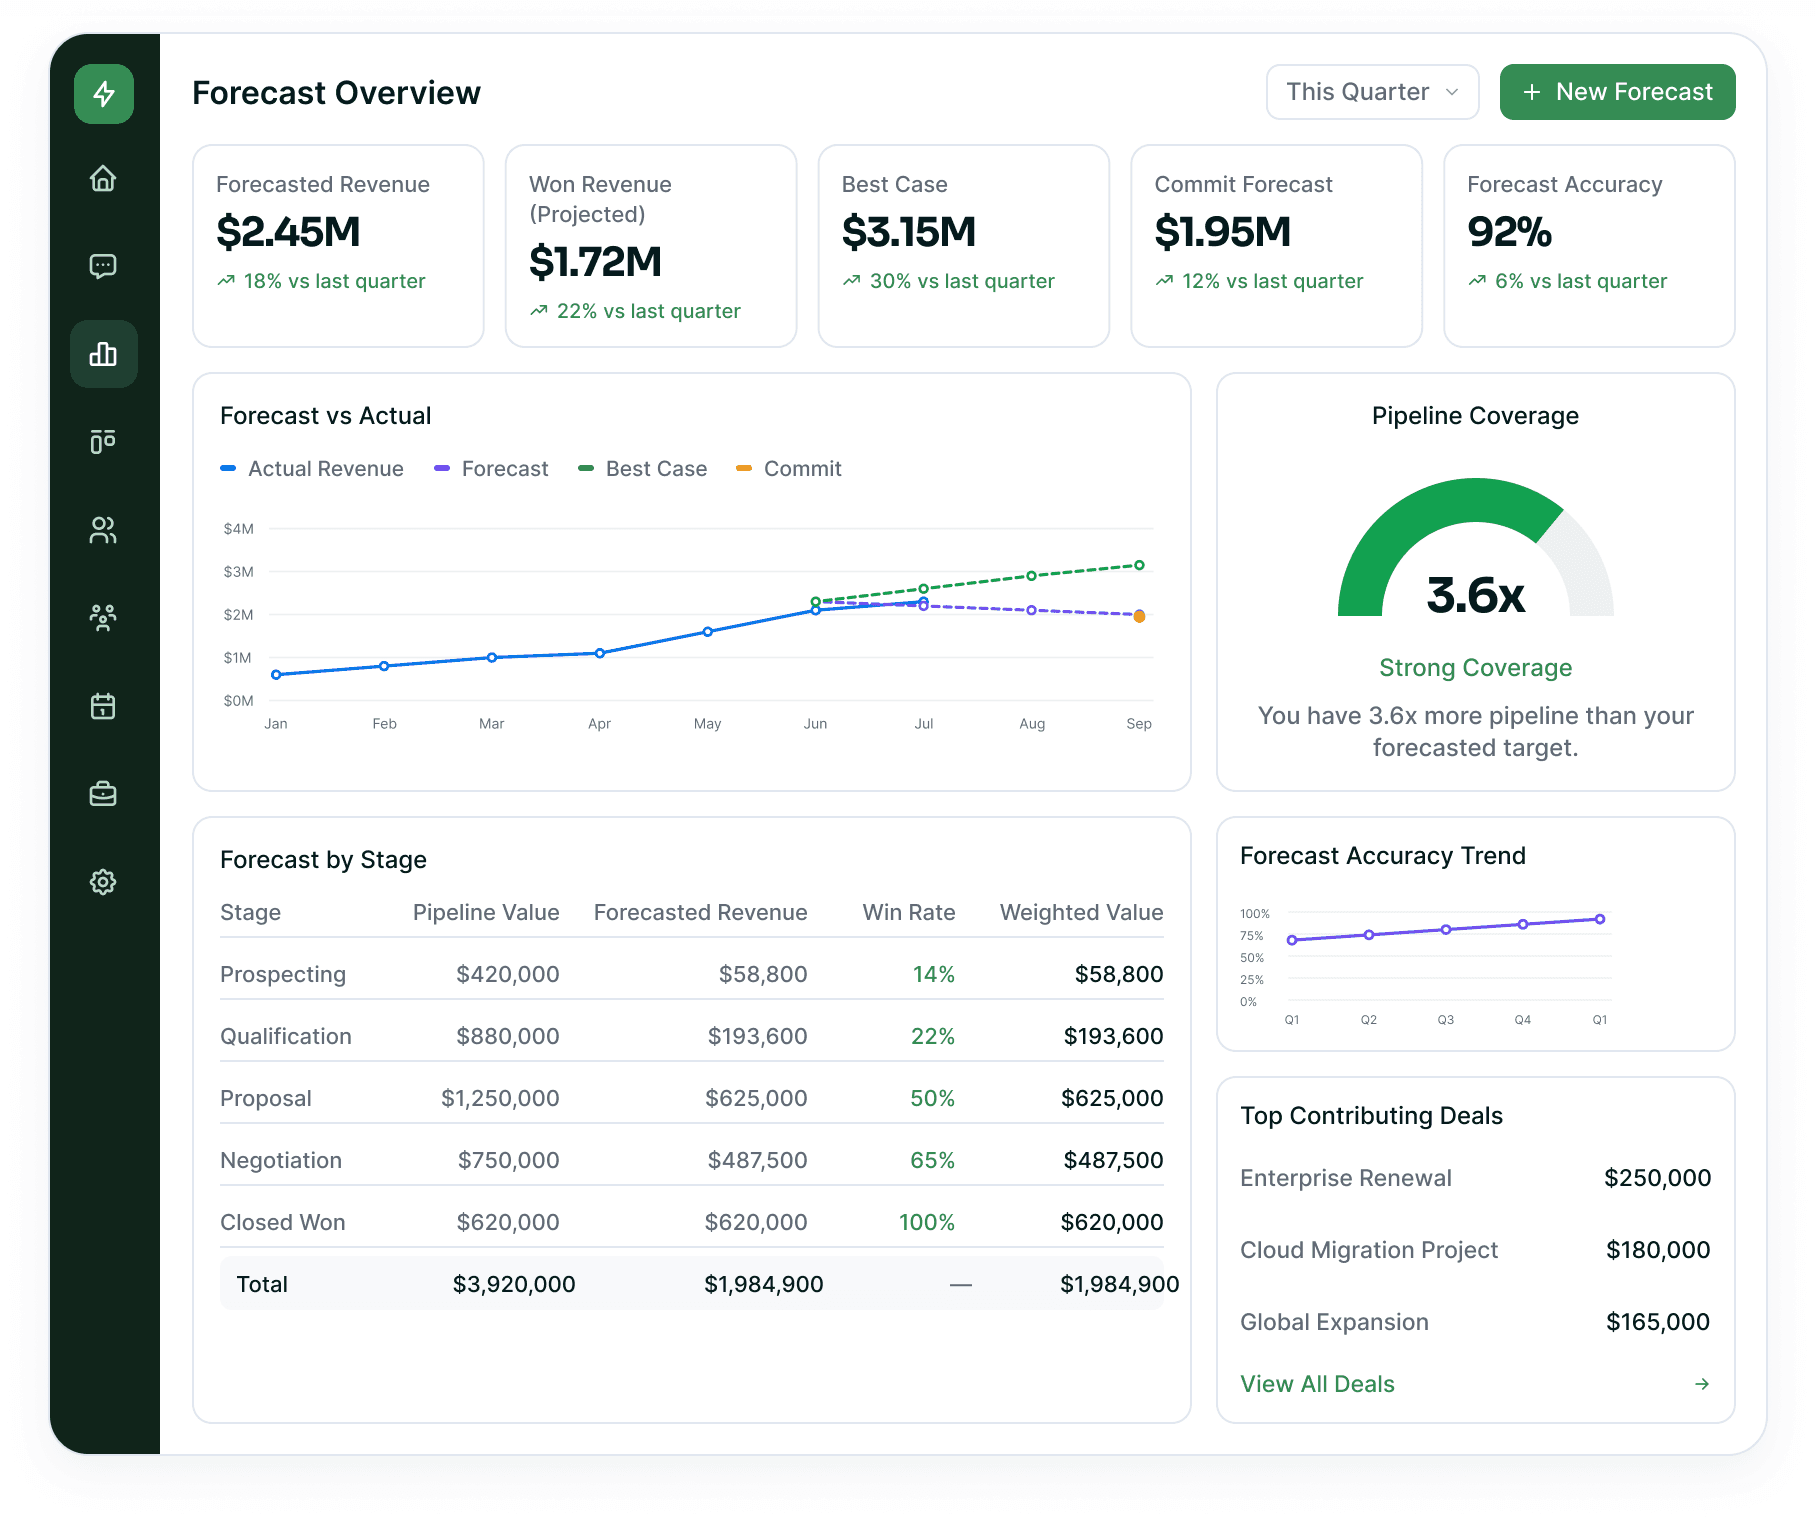Click the Pipeline Value column header

(x=486, y=912)
